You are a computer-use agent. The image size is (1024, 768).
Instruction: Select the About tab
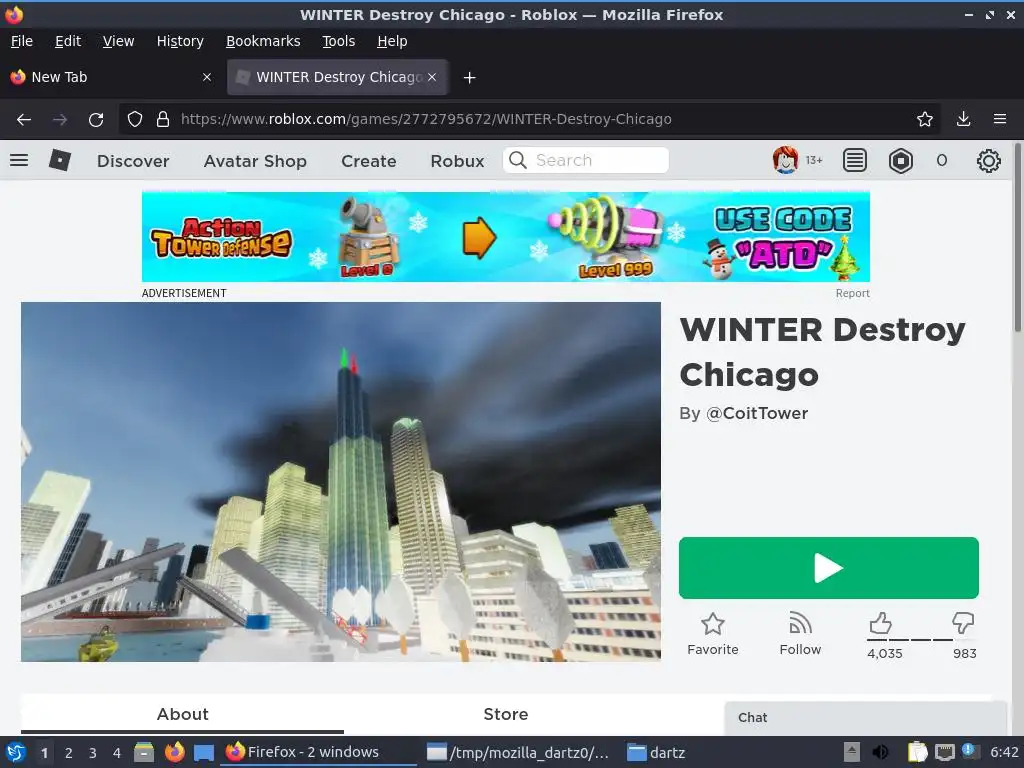click(182, 714)
